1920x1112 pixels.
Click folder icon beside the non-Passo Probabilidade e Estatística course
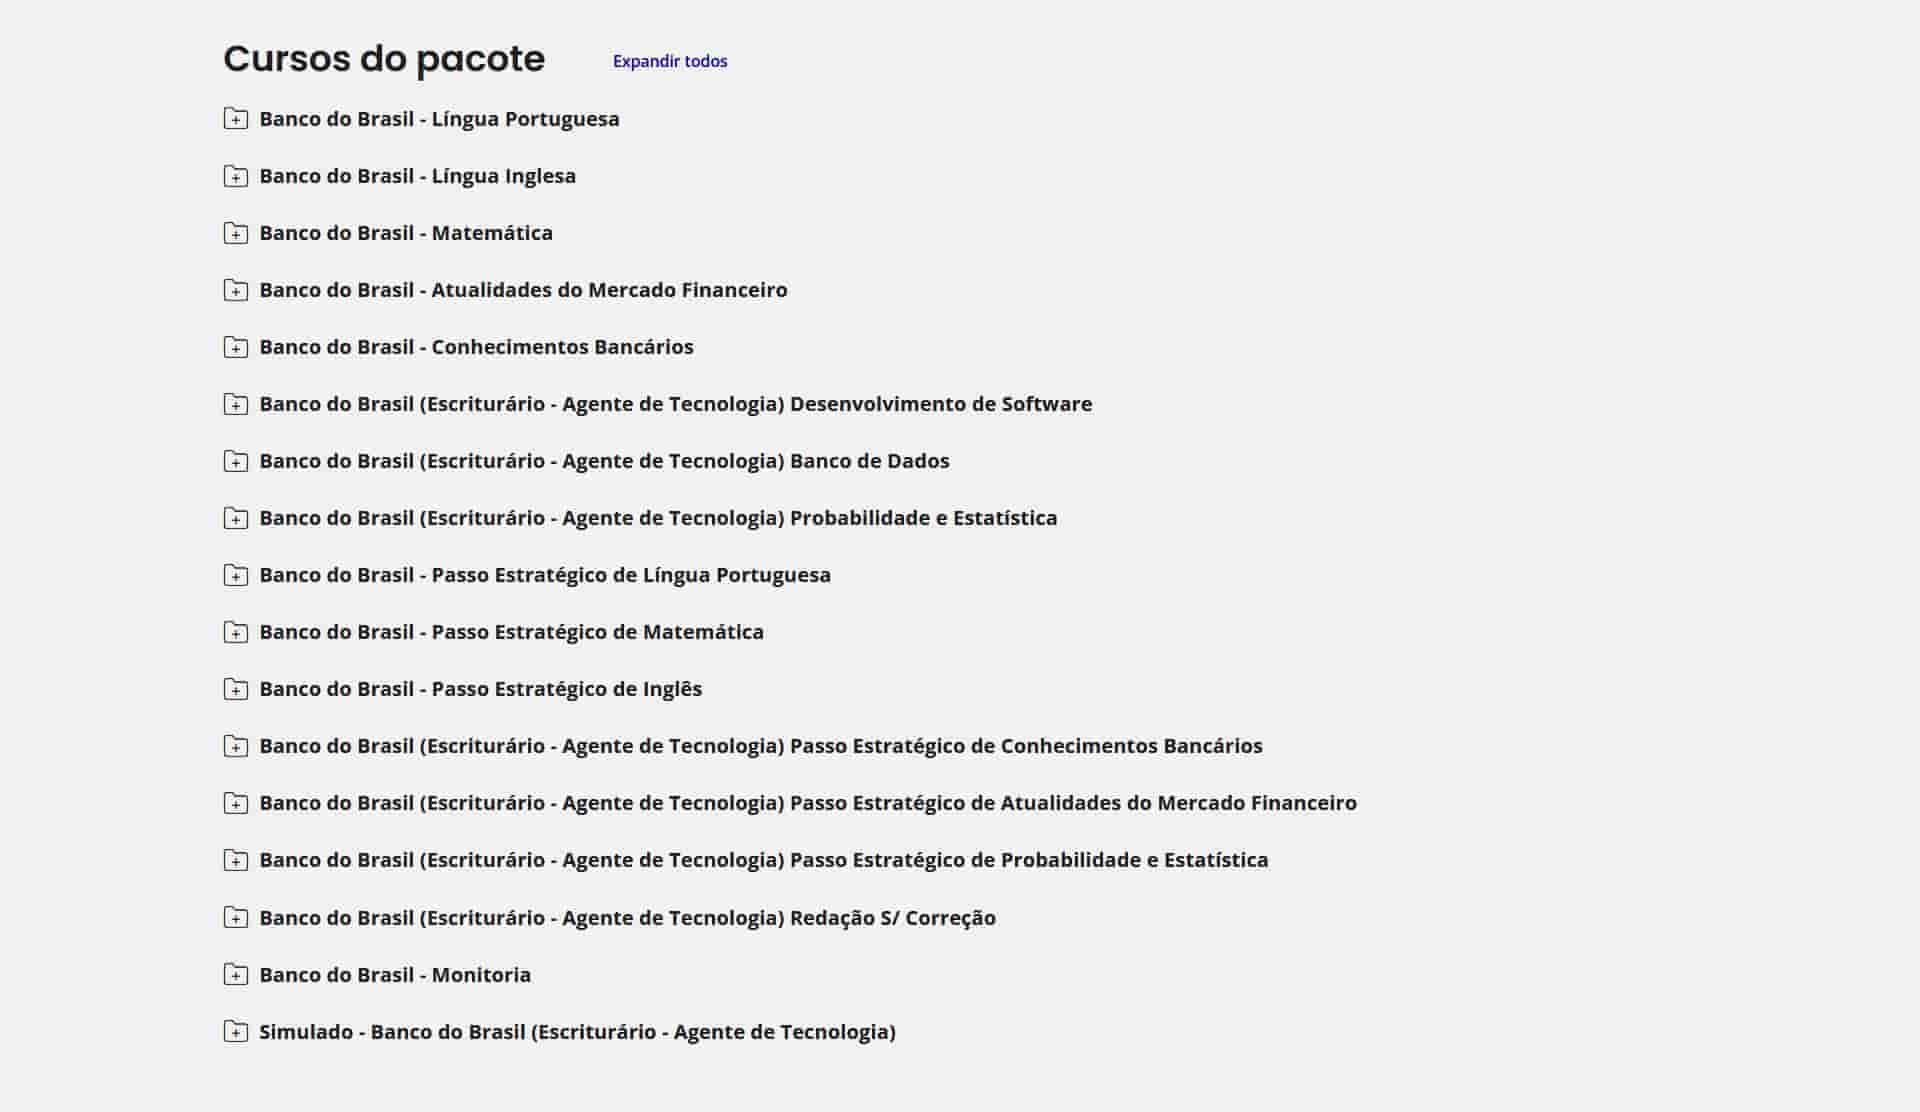click(235, 518)
